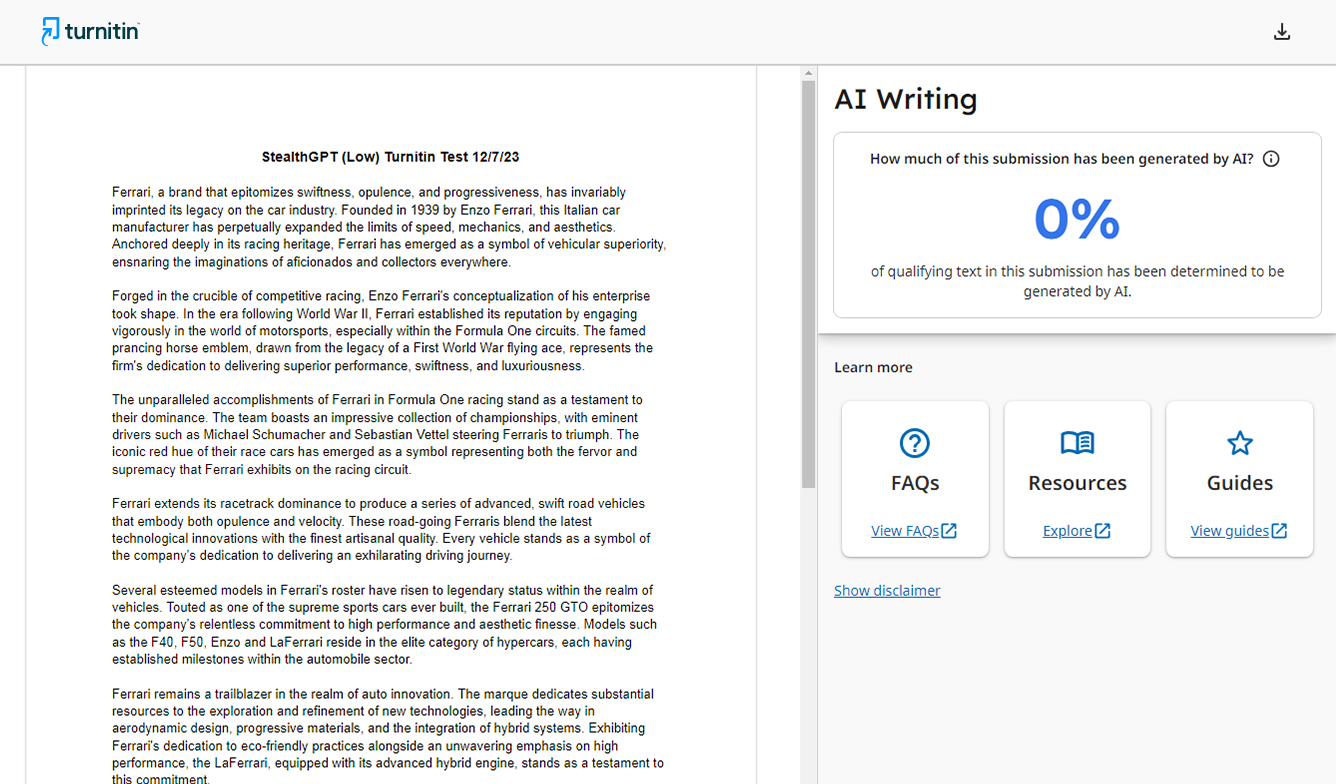This screenshot has height=784, width=1339.
Task: Click the scroll-up arrow above the document scrollbar
Action: click(x=808, y=73)
